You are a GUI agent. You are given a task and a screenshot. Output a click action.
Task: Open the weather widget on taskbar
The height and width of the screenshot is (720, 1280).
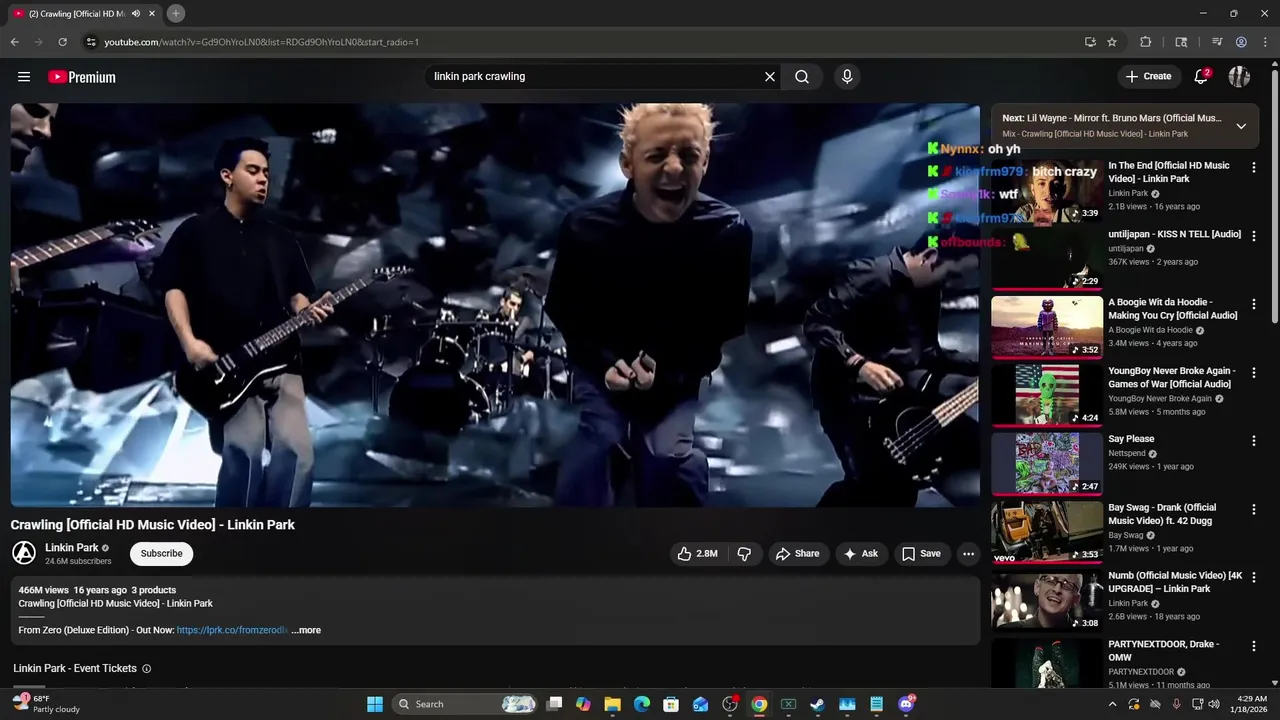point(45,704)
